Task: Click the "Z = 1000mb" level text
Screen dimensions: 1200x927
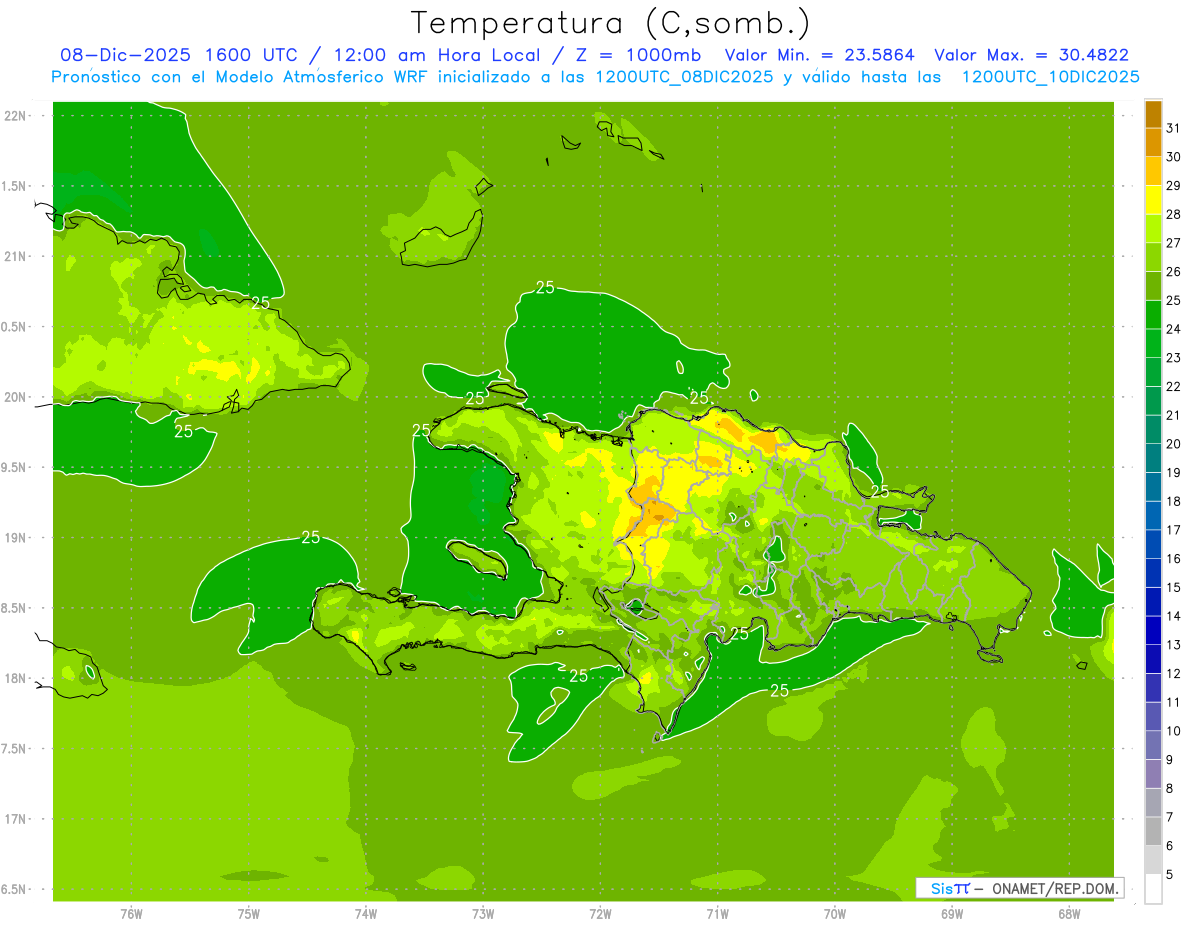Action: tap(634, 55)
